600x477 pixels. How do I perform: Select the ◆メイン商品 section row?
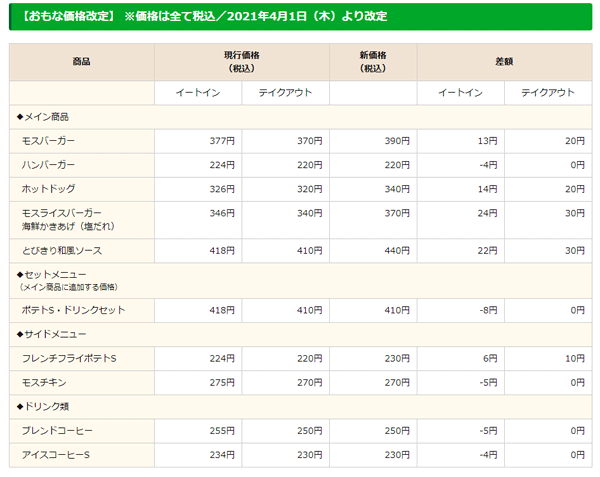pyautogui.click(x=300, y=117)
